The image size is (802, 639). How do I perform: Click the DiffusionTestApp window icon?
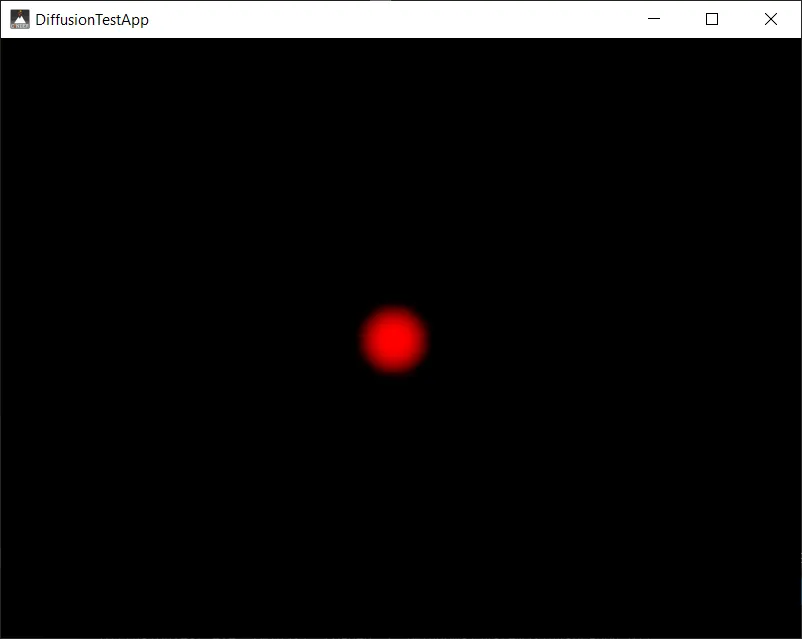tap(20, 19)
